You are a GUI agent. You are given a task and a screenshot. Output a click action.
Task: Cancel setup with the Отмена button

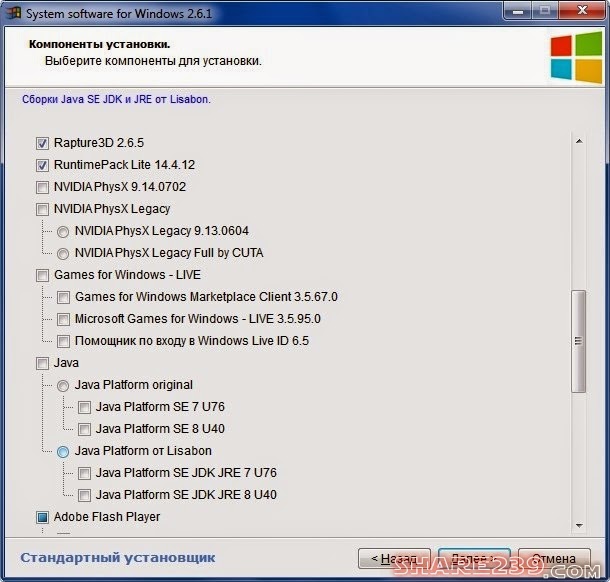pos(554,559)
